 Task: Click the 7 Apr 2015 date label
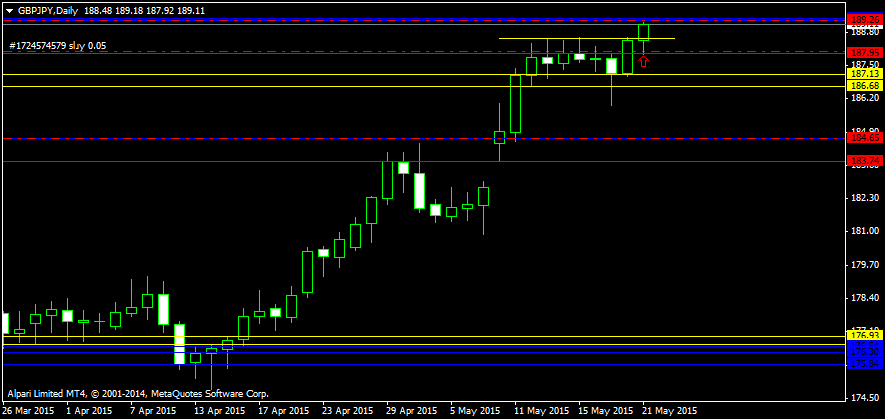pyautogui.click(x=154, y=411)
